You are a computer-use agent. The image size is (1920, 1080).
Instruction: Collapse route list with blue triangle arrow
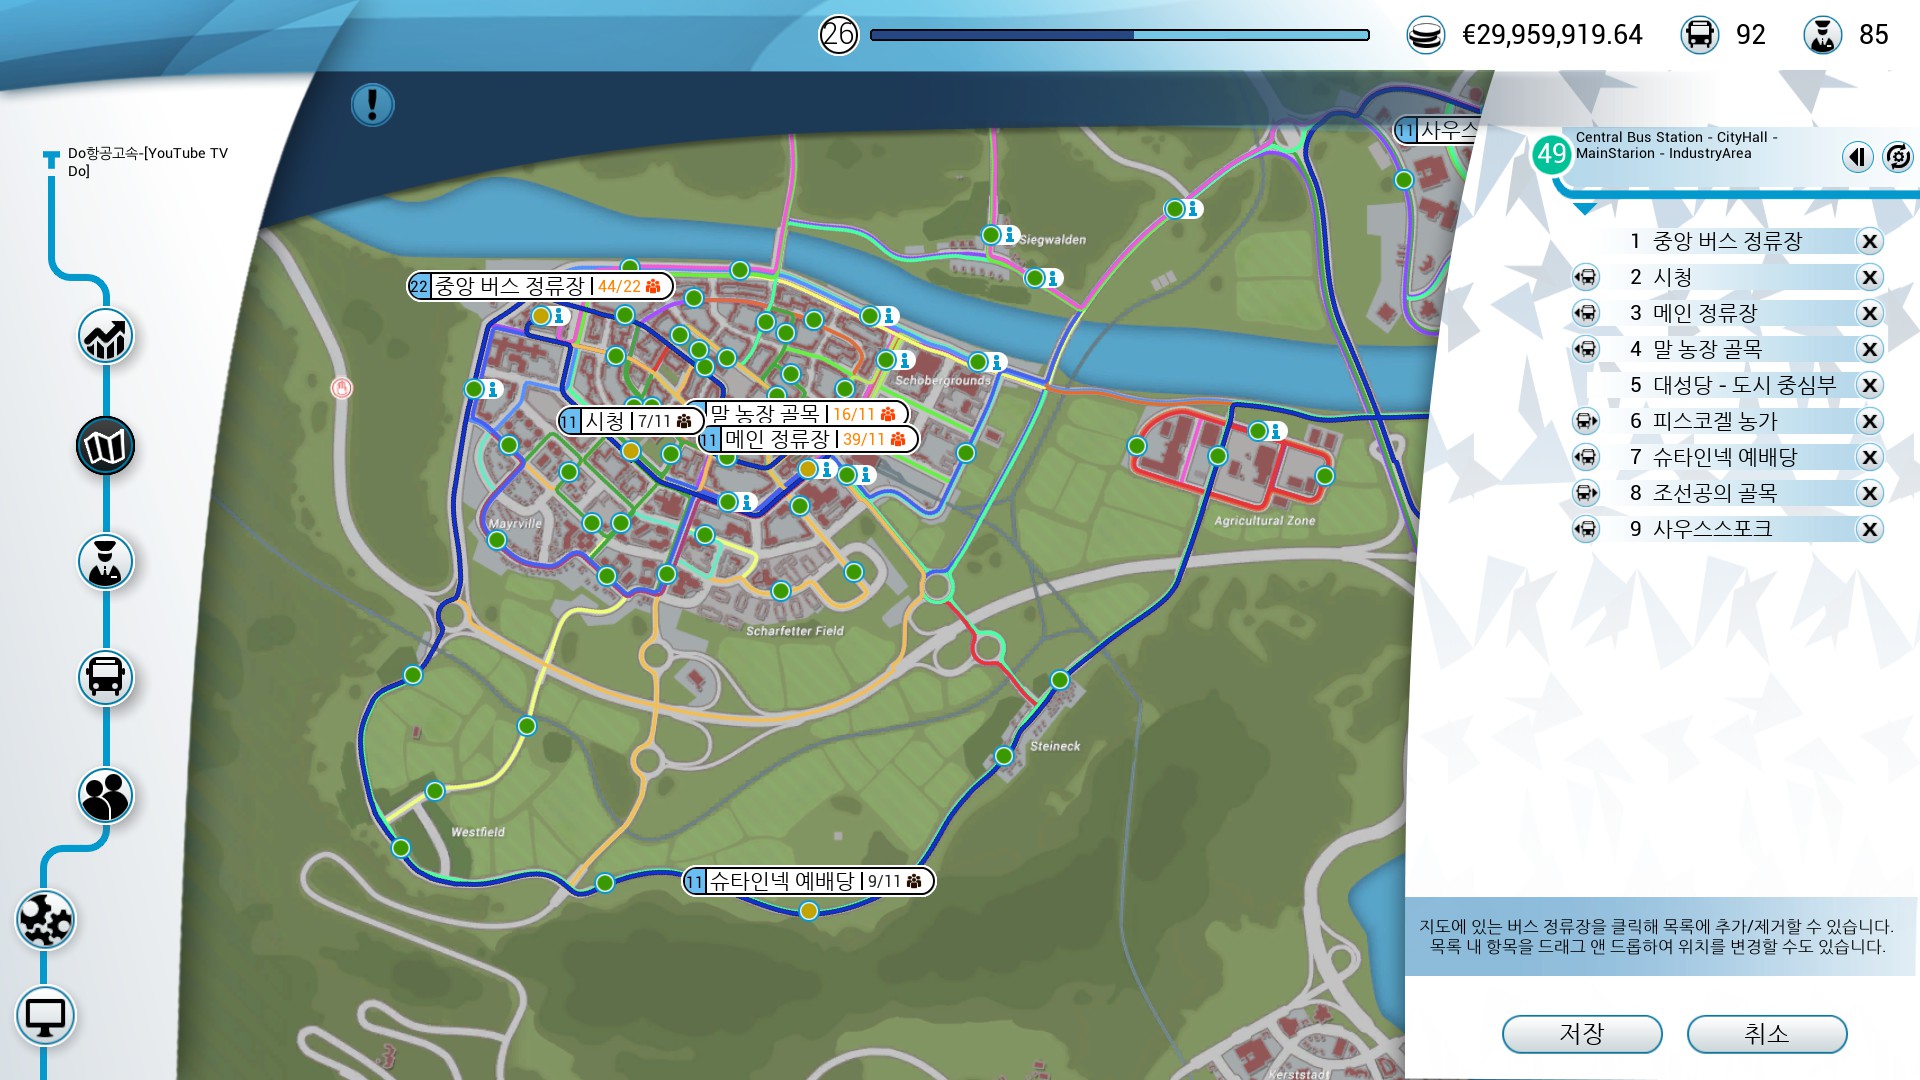1585,209
